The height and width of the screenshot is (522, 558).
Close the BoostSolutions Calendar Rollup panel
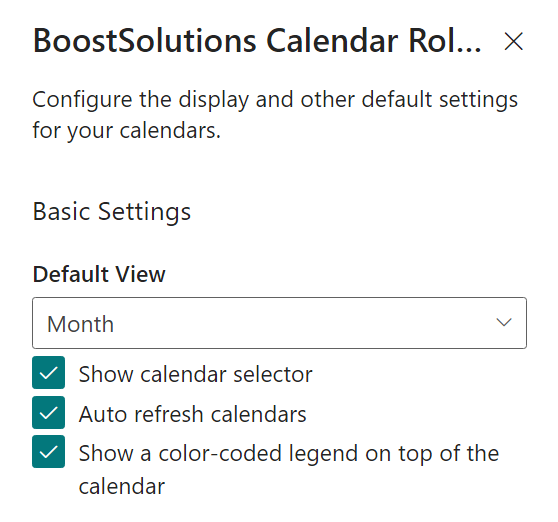pyautogui.click(x=513, y=41)
